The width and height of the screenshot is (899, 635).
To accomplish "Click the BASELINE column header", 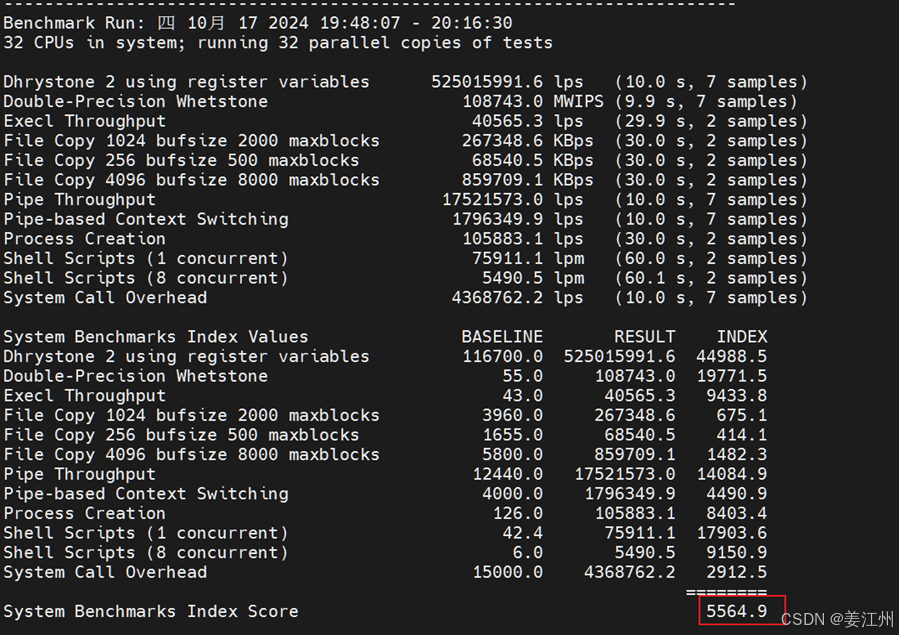I will coord(502,336).
